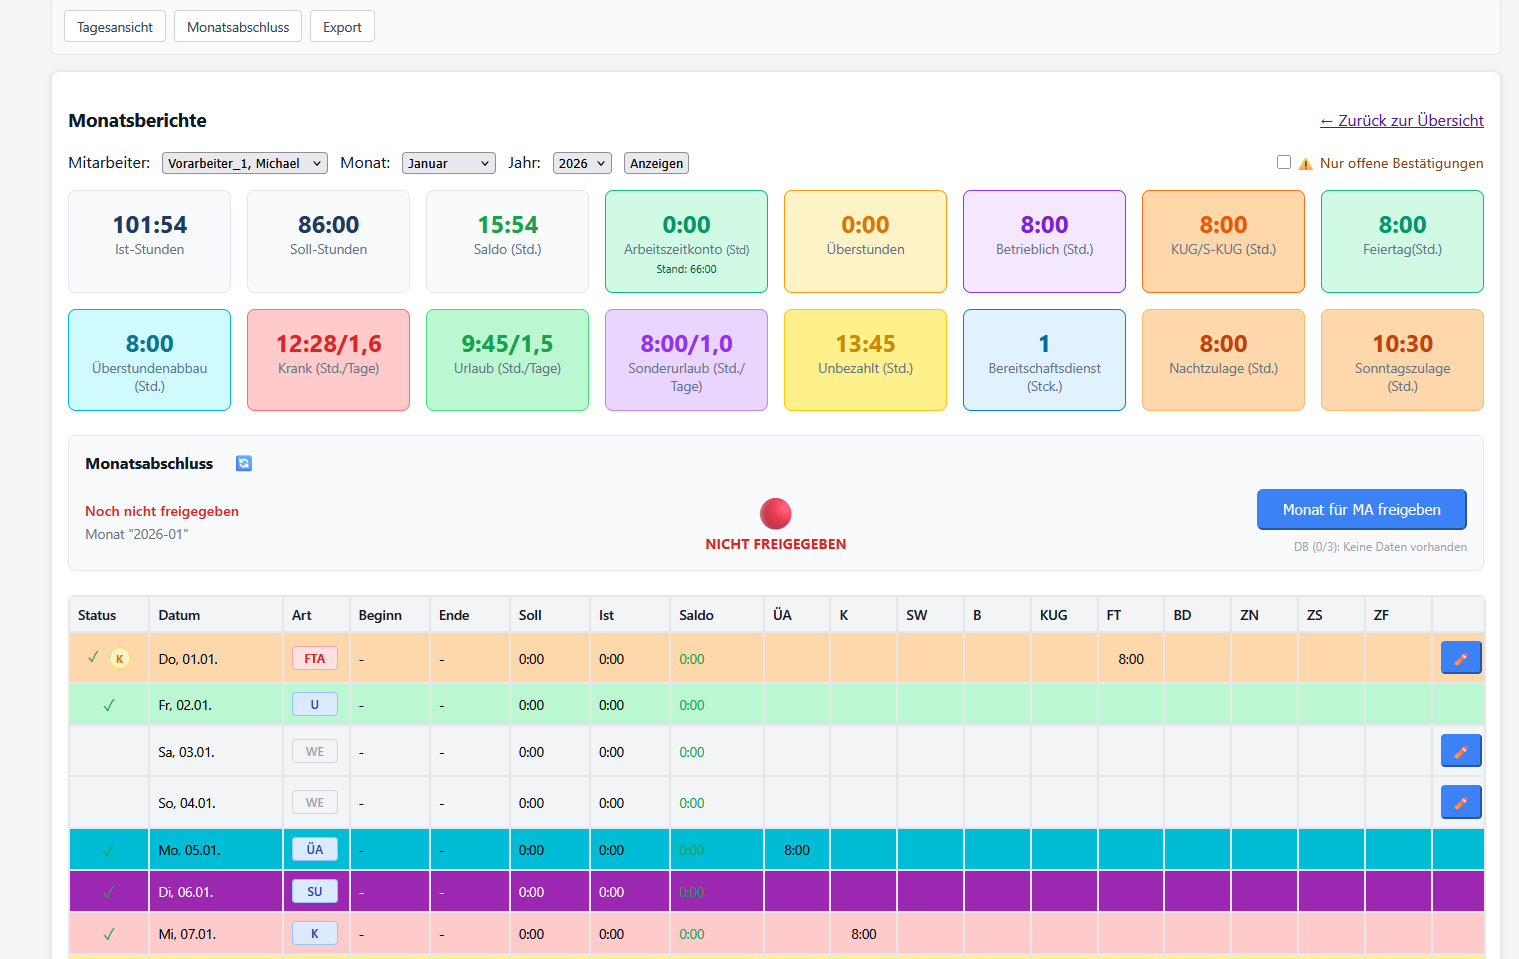Select the Arbeitszeitkonto summary card
The height and width of the screenshot is (959, 1519).
[x=686, y=241]
